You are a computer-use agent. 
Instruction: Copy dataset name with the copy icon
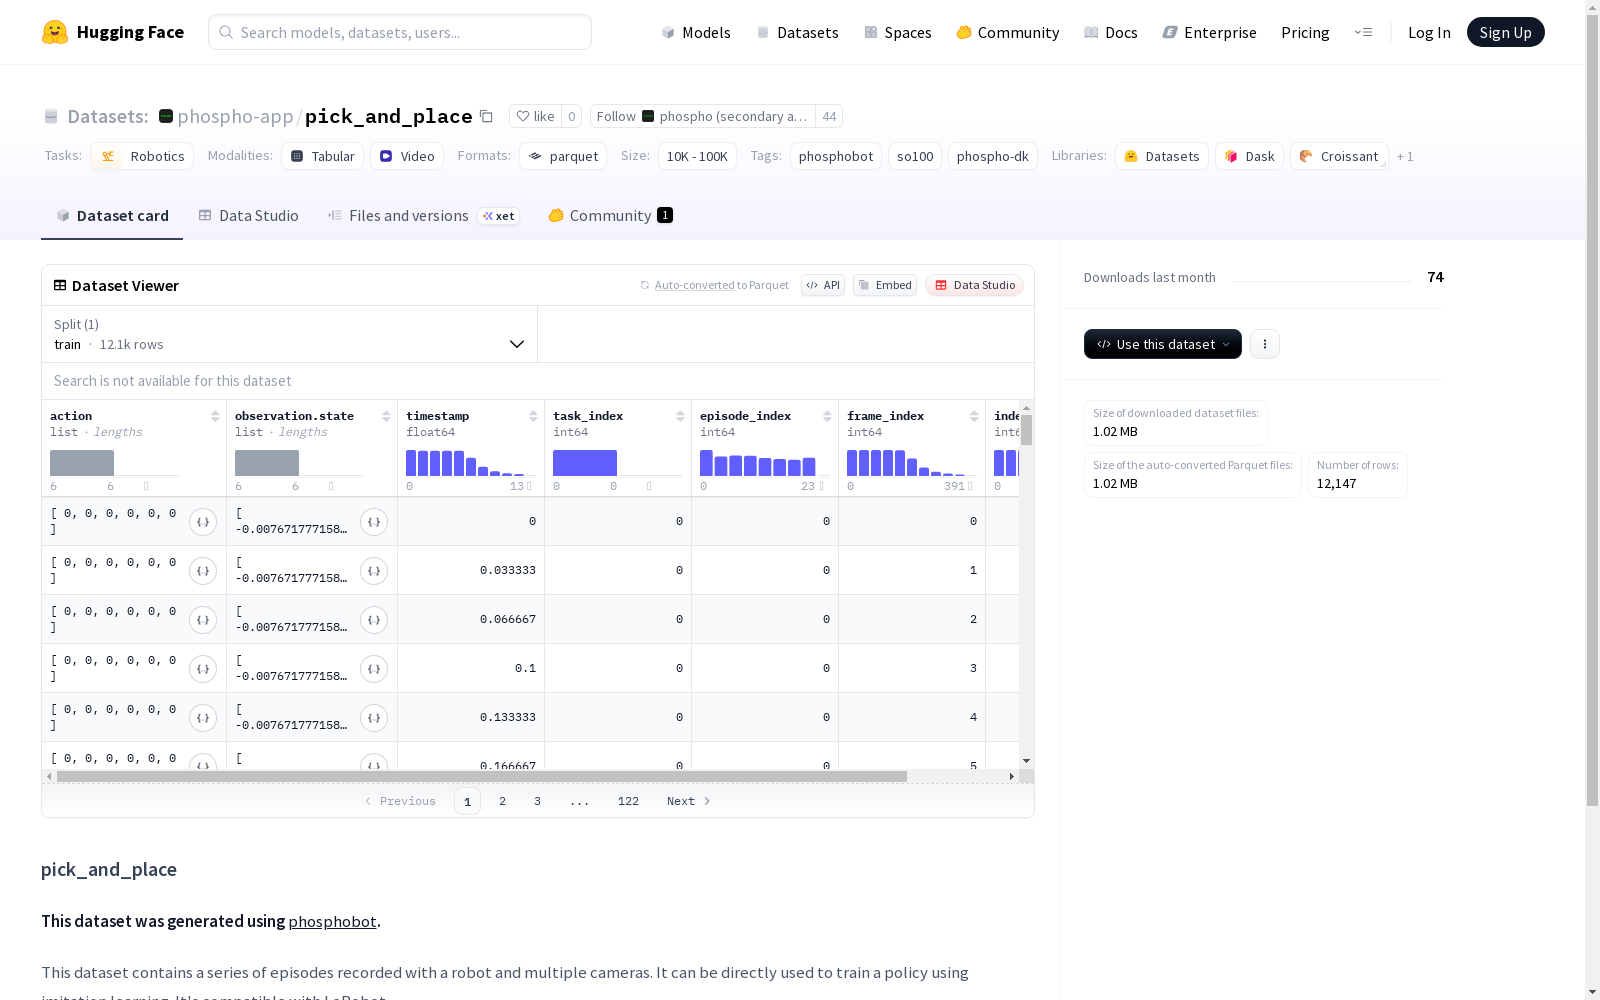pos(486,116)
